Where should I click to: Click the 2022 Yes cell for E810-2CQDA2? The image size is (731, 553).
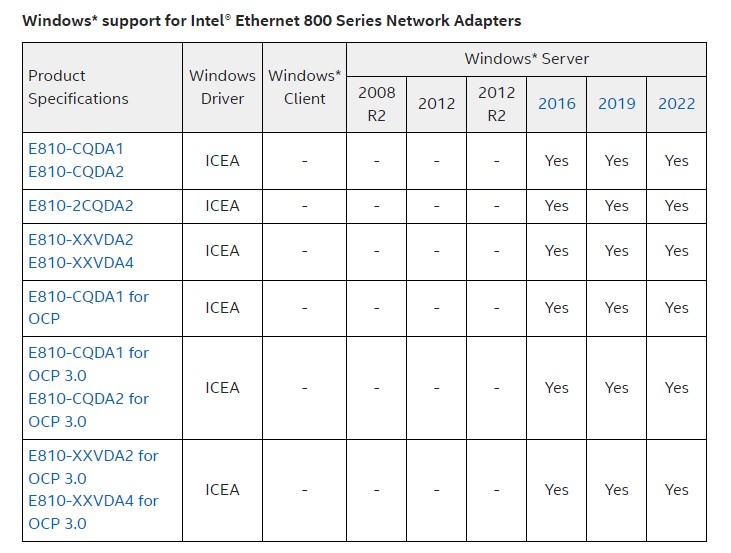click(x=677, y=206)
